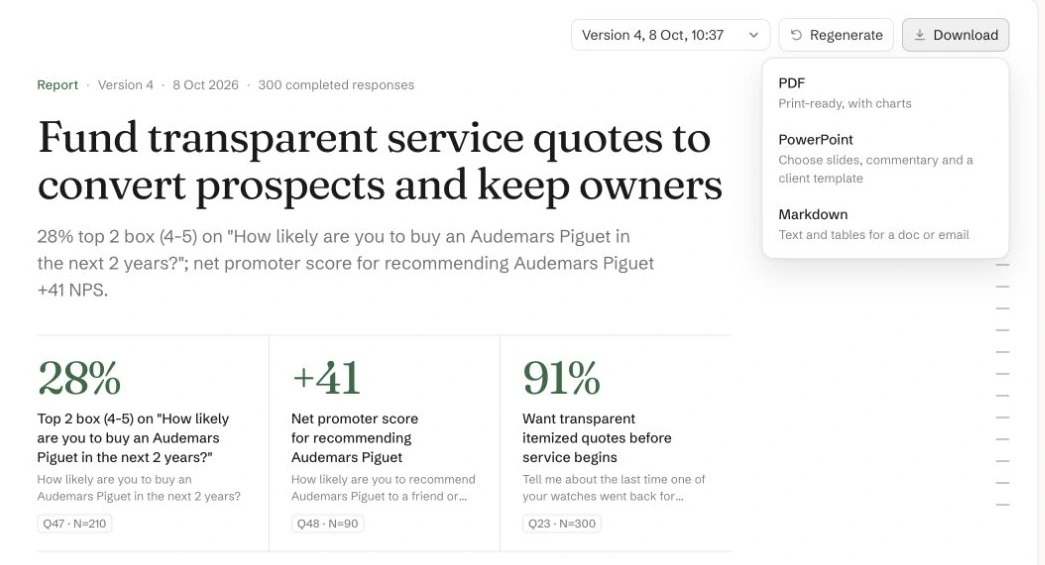Click the download arrow icon
The width and height of the screenshot is (1045, 565).
click(x=919, y=35)
